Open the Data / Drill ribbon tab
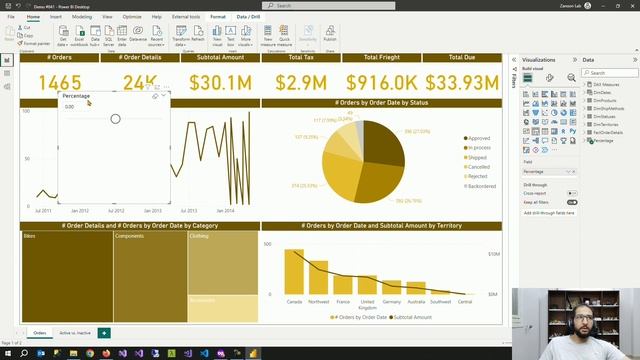This screenshot has height=360, width=640. pyautogui.click(x=248, y=17)
